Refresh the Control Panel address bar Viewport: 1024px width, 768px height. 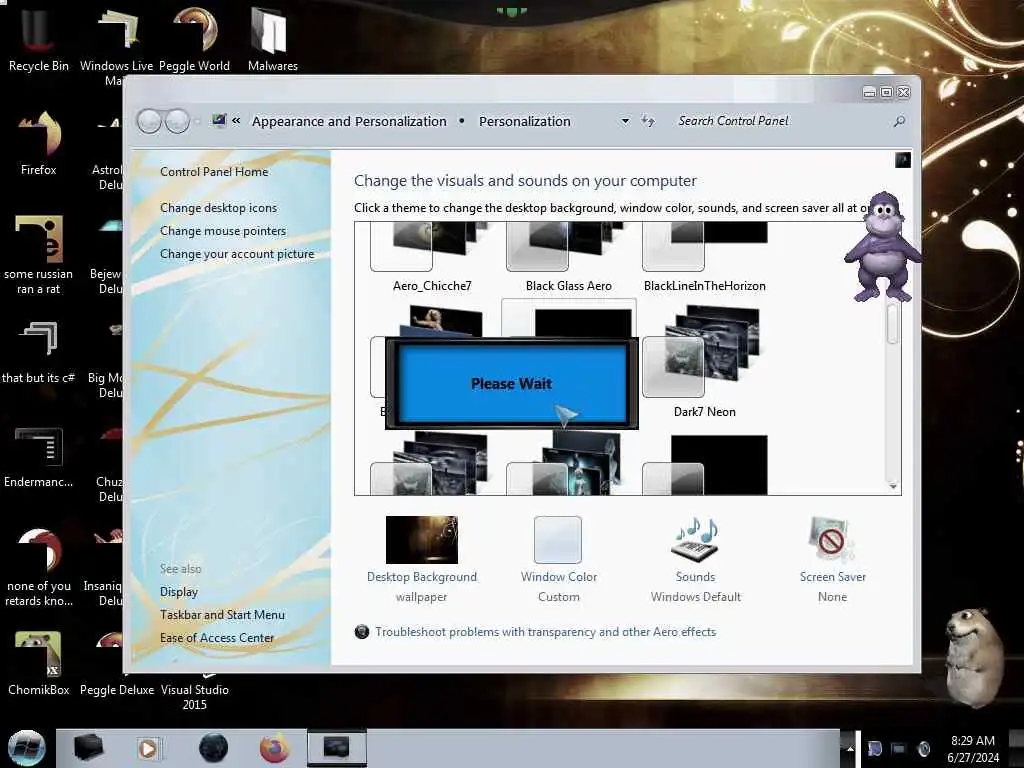click(648, 121)
